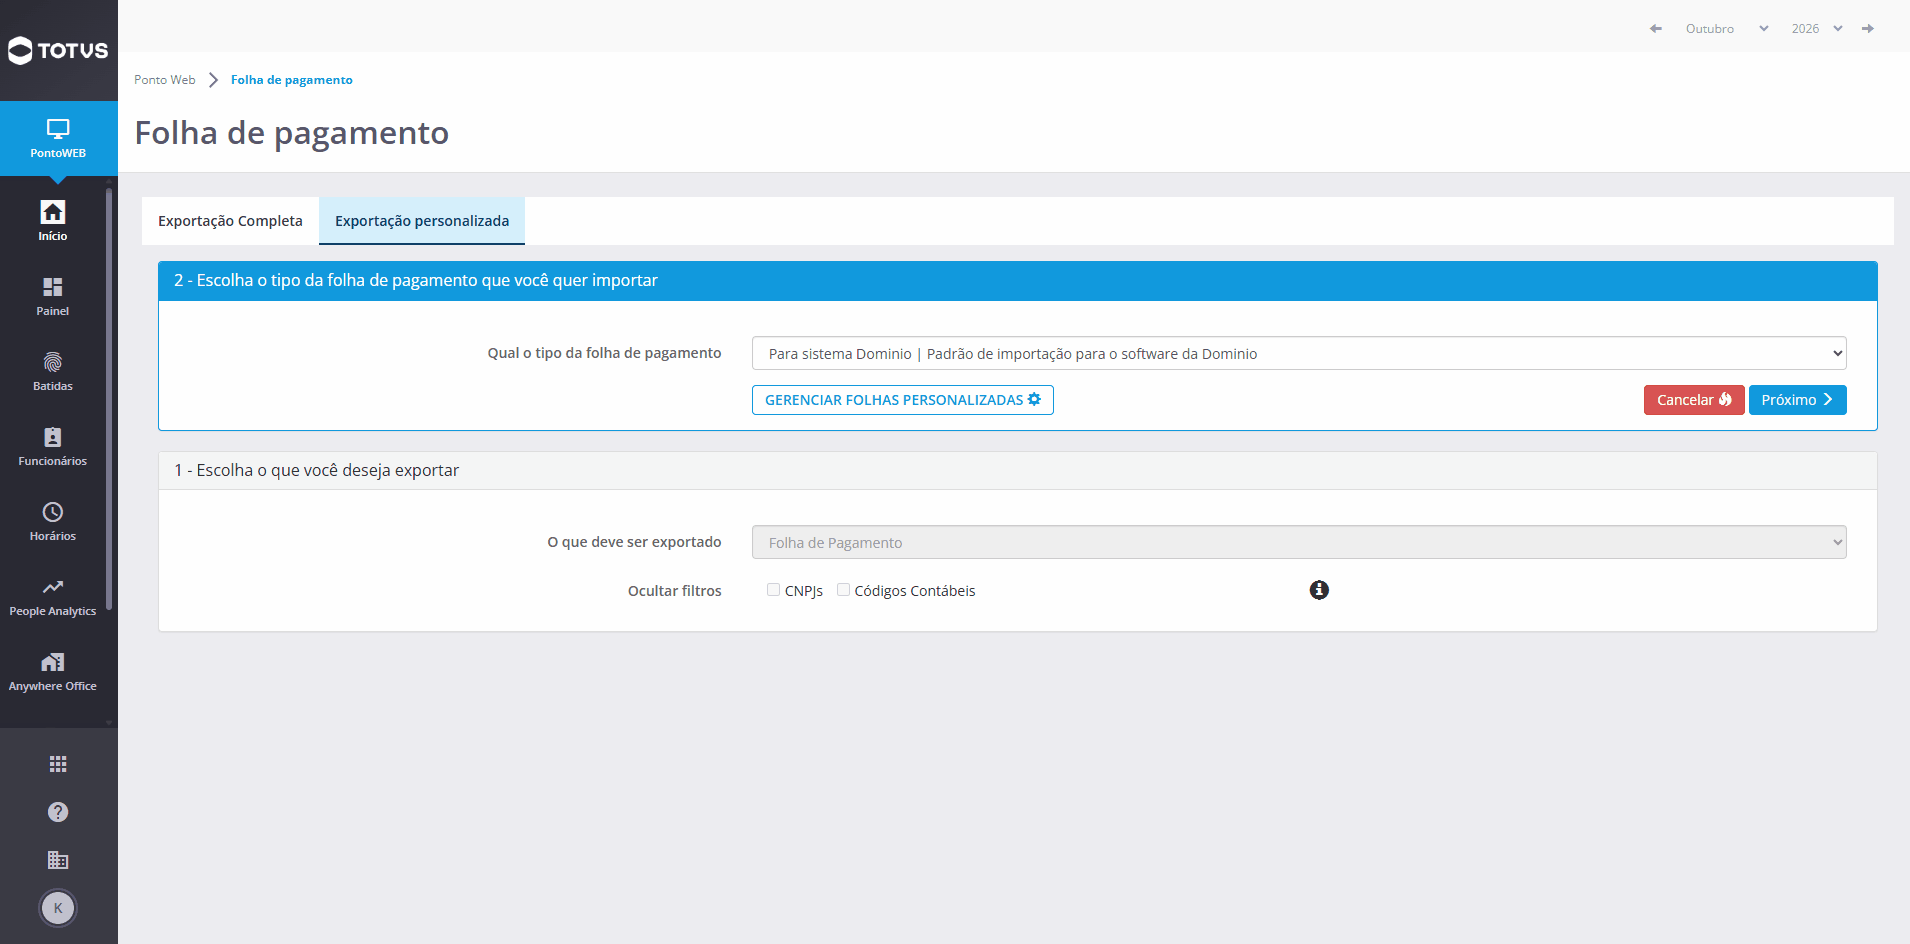The image size is (1910, 944).
Task: Open the Painel dashboard icon
Action: point(53,296)
